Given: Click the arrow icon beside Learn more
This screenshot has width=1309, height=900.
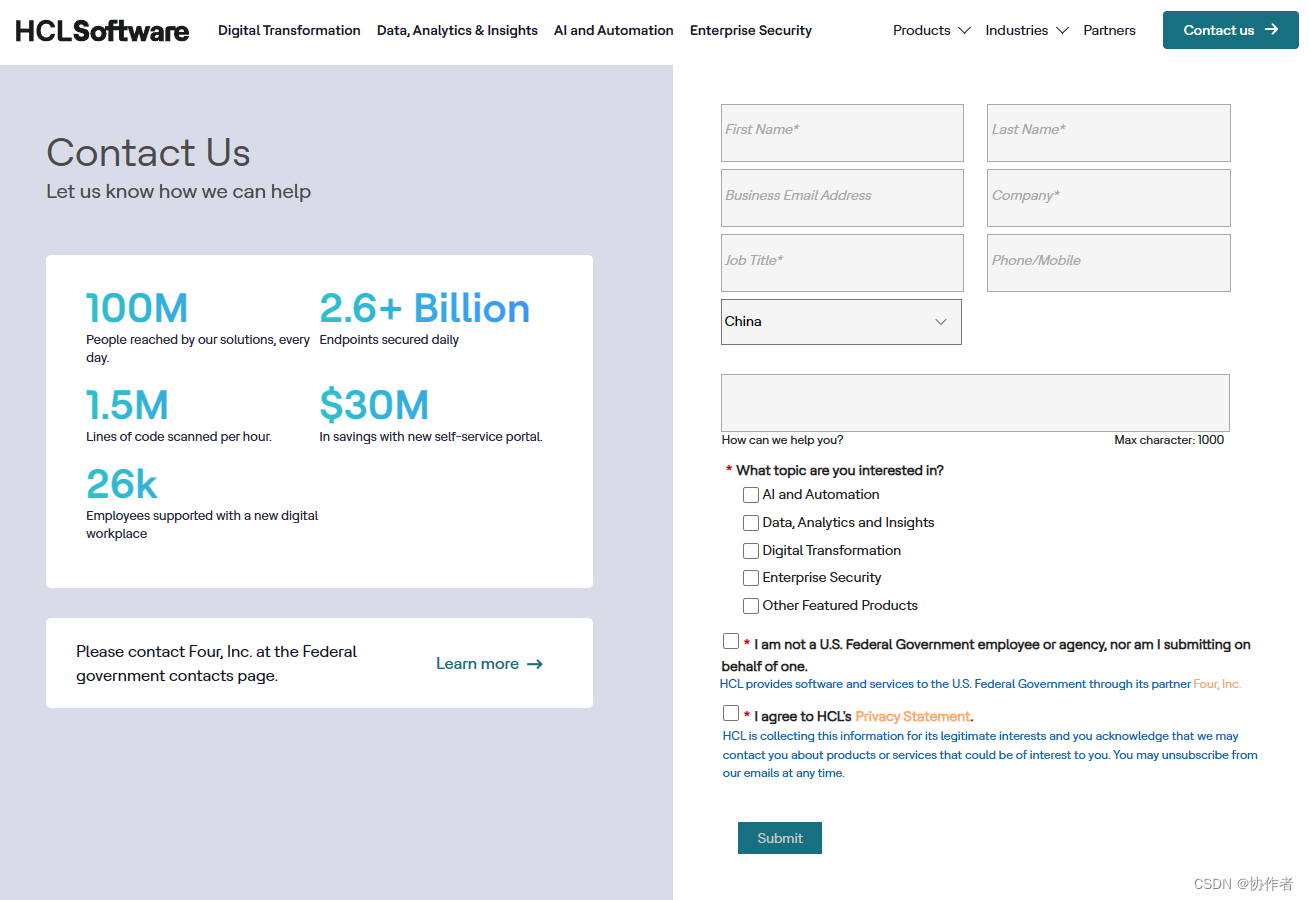Looking at the screenshot, I should (535, 664).
